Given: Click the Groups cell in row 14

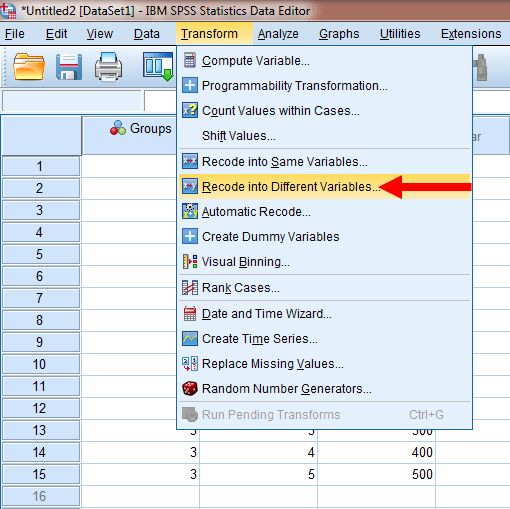Looking at the screenshot, I should pos(141,452).
